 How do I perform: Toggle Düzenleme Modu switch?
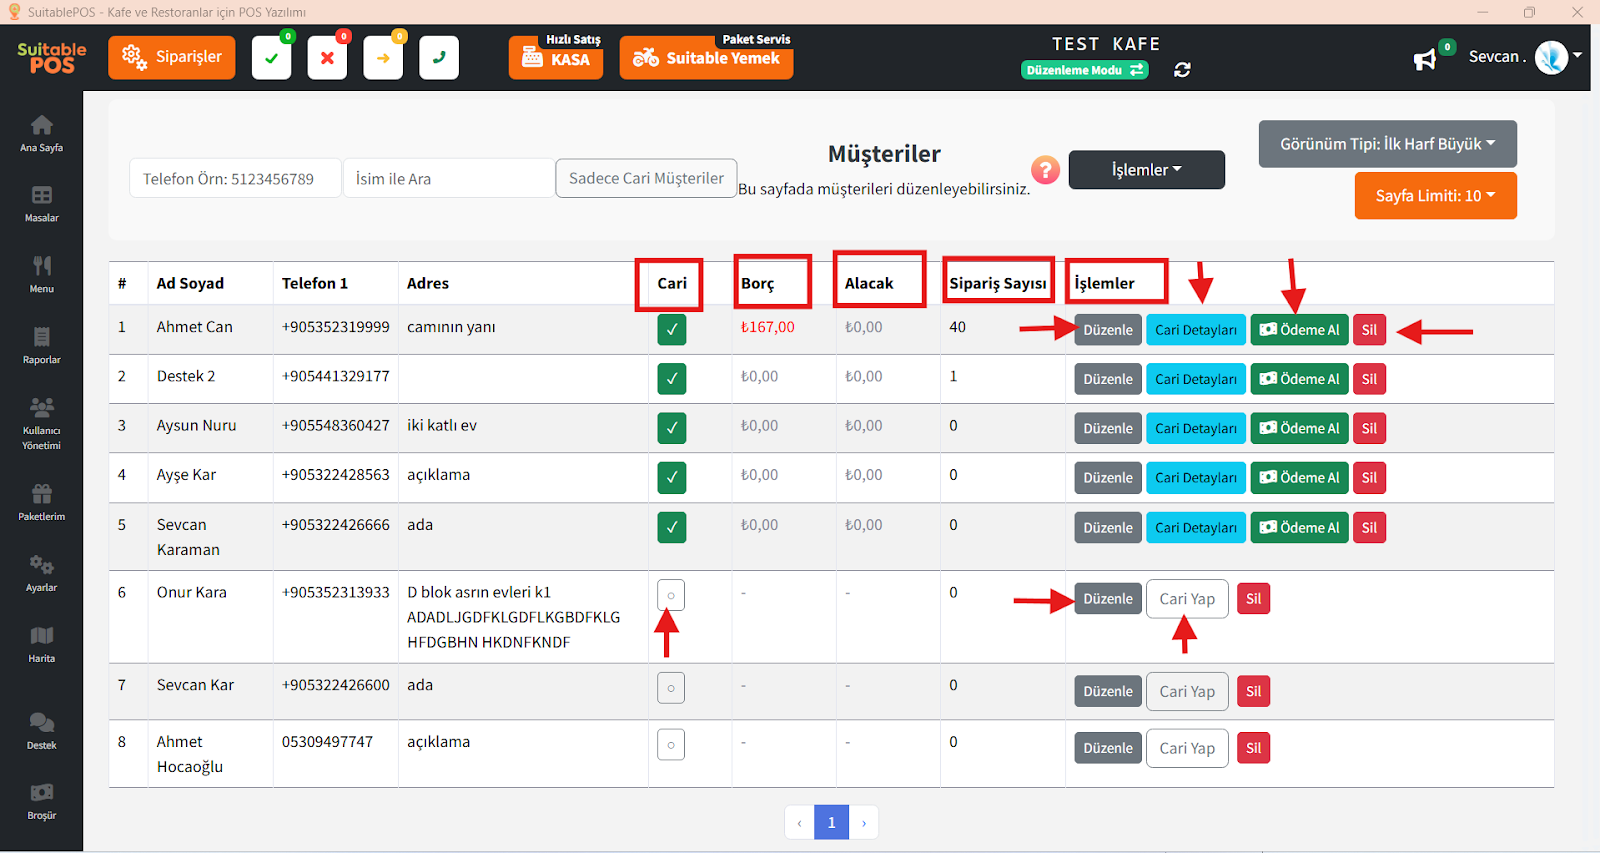click(x=1084, y=70)
